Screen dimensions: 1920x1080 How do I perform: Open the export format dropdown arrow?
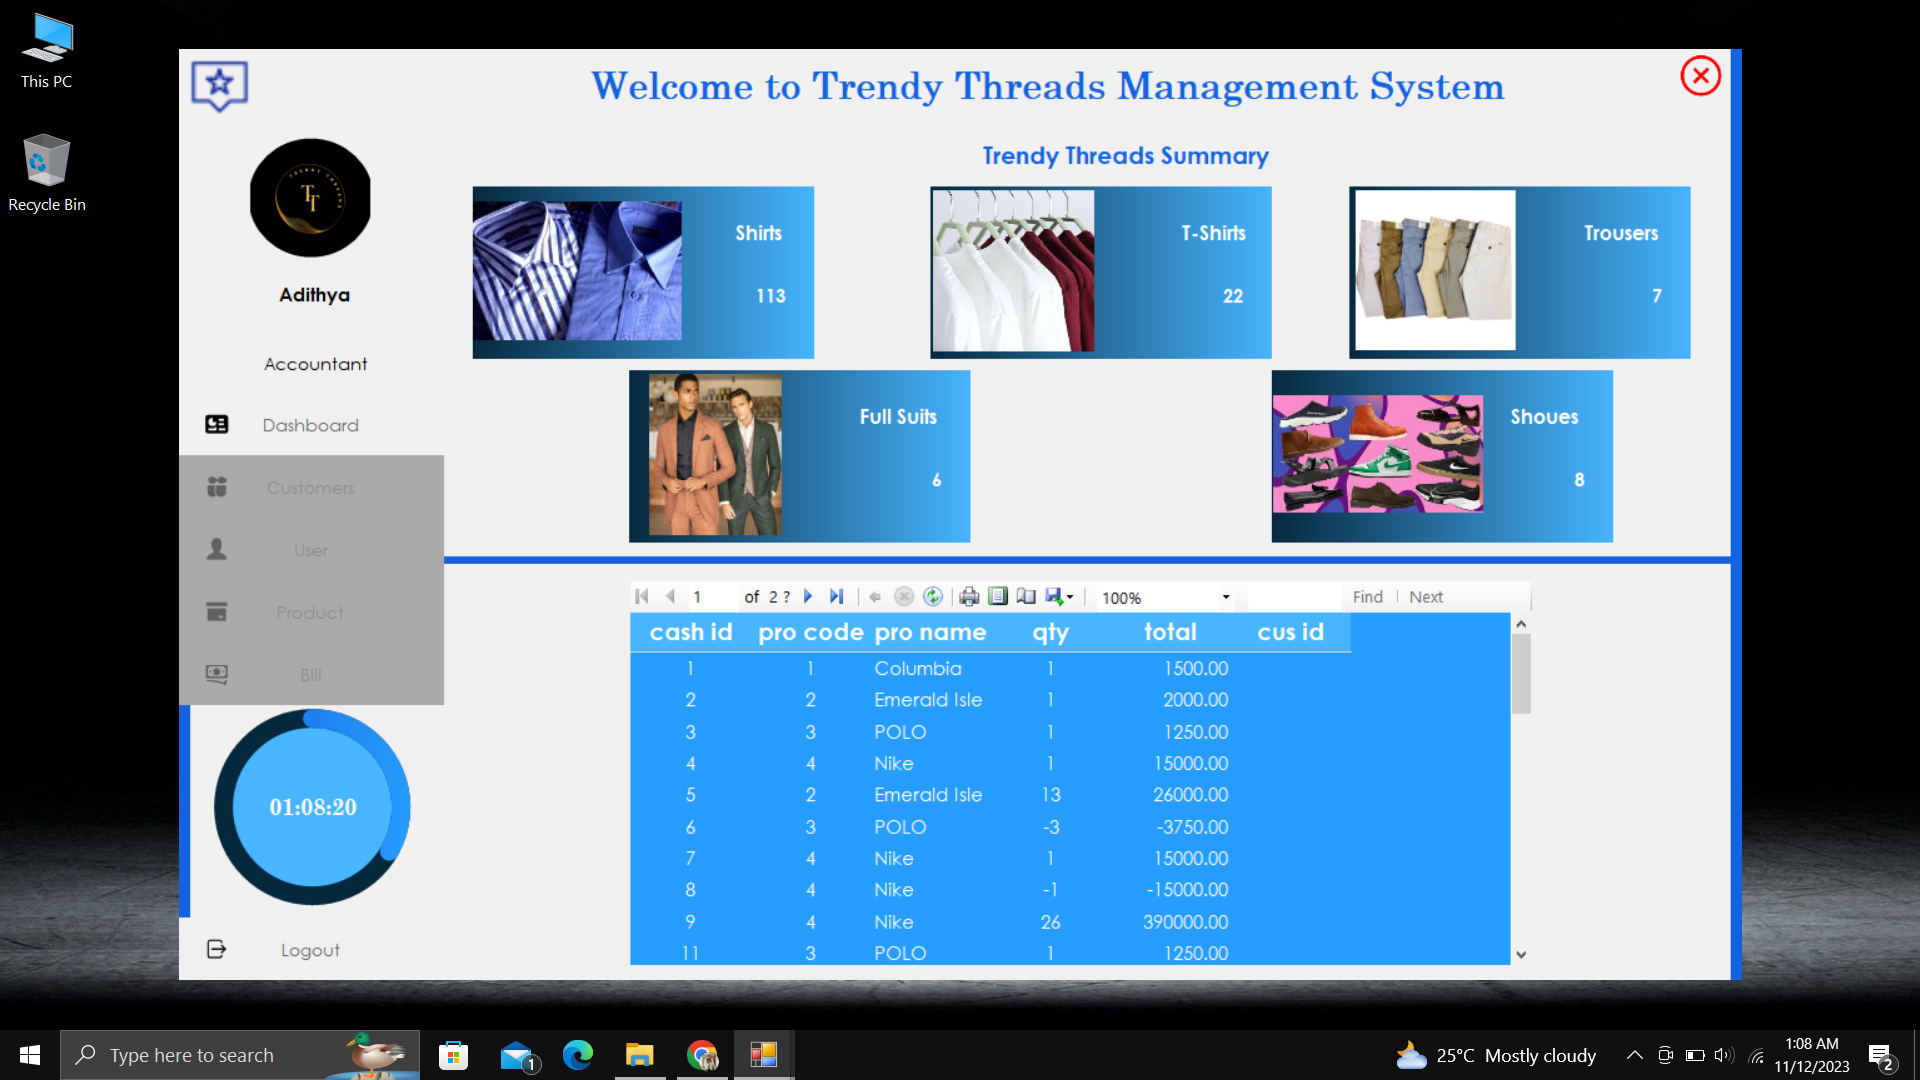point(1072,596)
